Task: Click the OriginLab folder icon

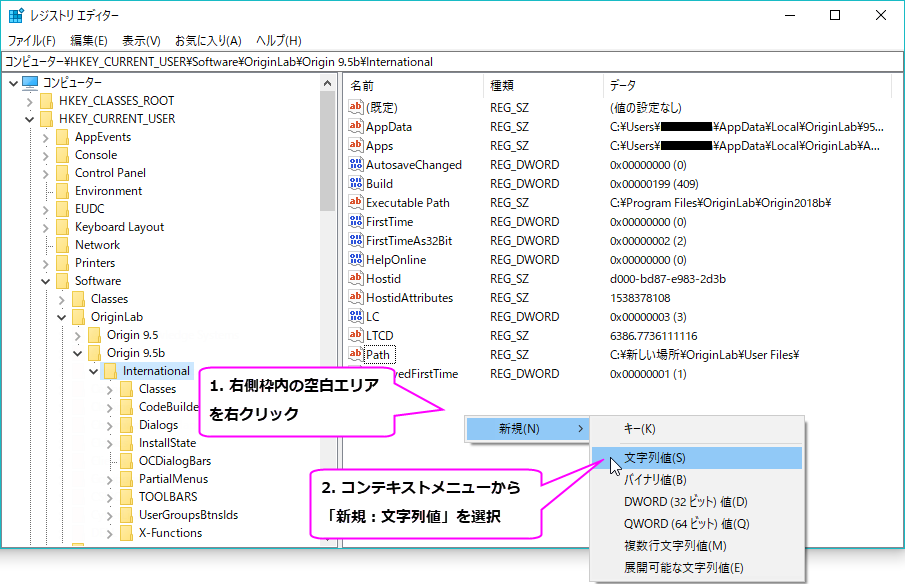Action: click(x=78, y=317)
